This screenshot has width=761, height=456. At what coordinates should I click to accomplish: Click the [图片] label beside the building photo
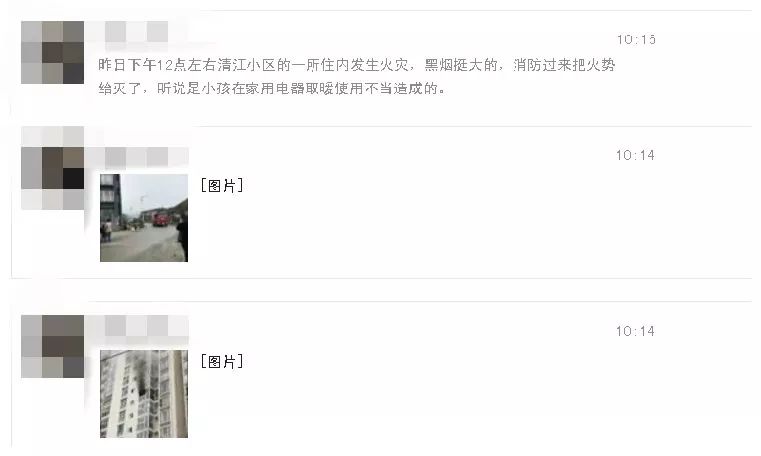[222, 361]
